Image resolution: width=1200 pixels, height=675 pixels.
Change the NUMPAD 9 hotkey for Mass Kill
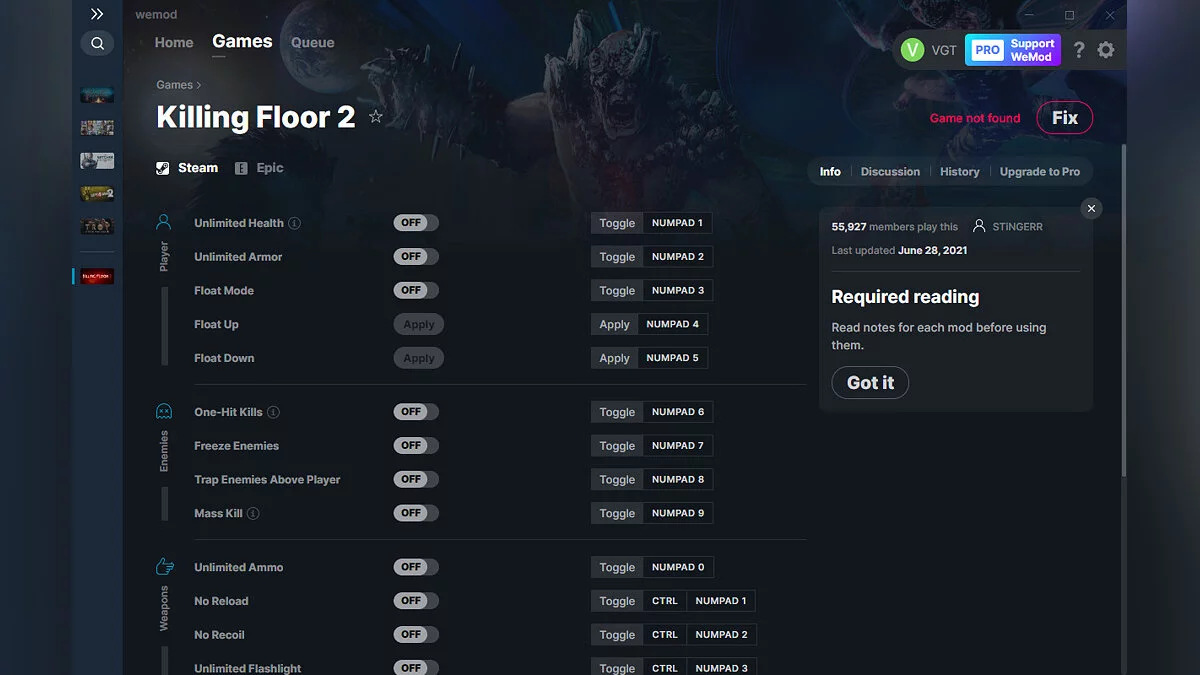pyautogui.click(x=677, y=513)
